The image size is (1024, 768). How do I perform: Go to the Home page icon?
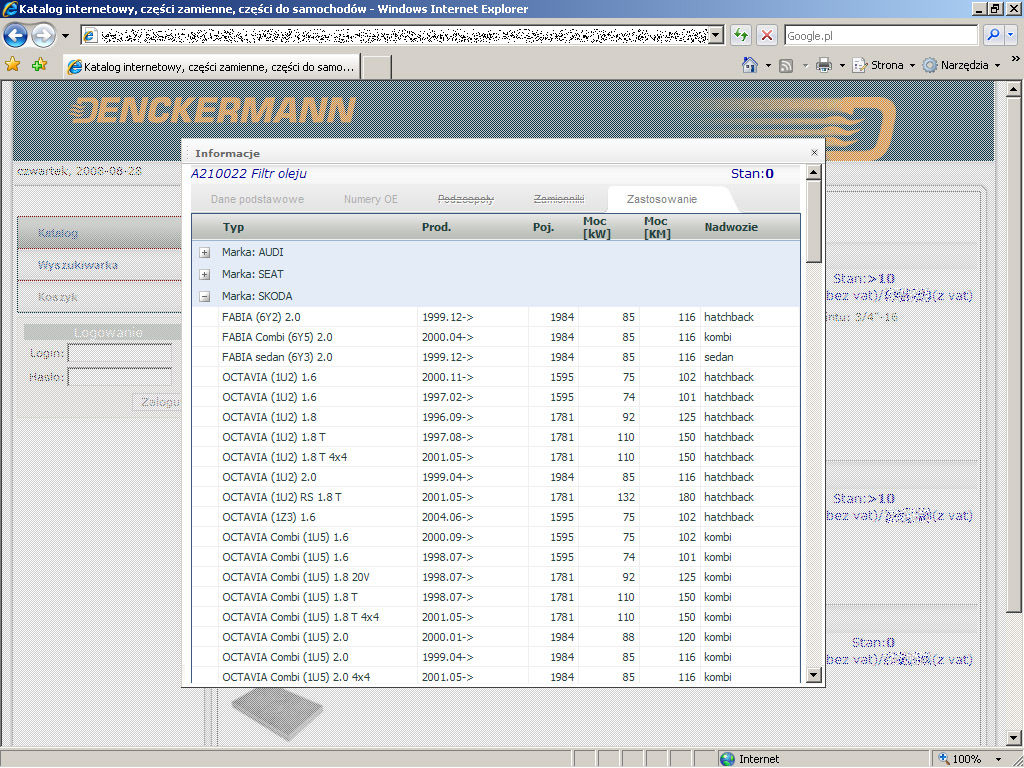[x=750, y=65]
